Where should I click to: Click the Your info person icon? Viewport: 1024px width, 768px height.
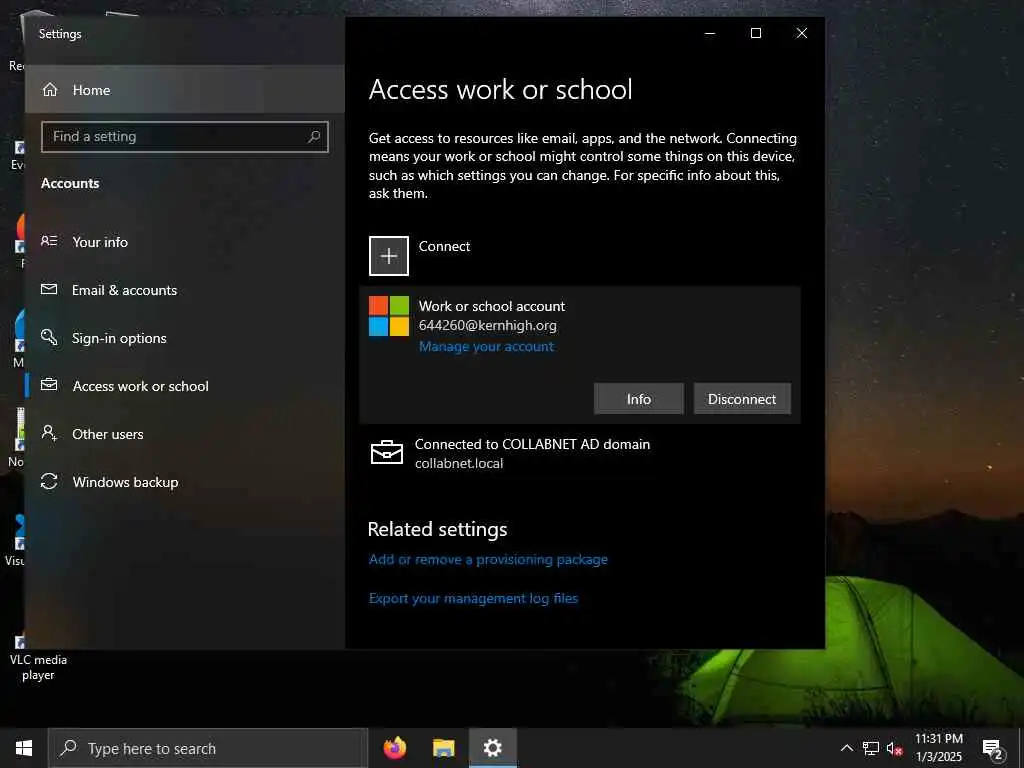[50, 241]
